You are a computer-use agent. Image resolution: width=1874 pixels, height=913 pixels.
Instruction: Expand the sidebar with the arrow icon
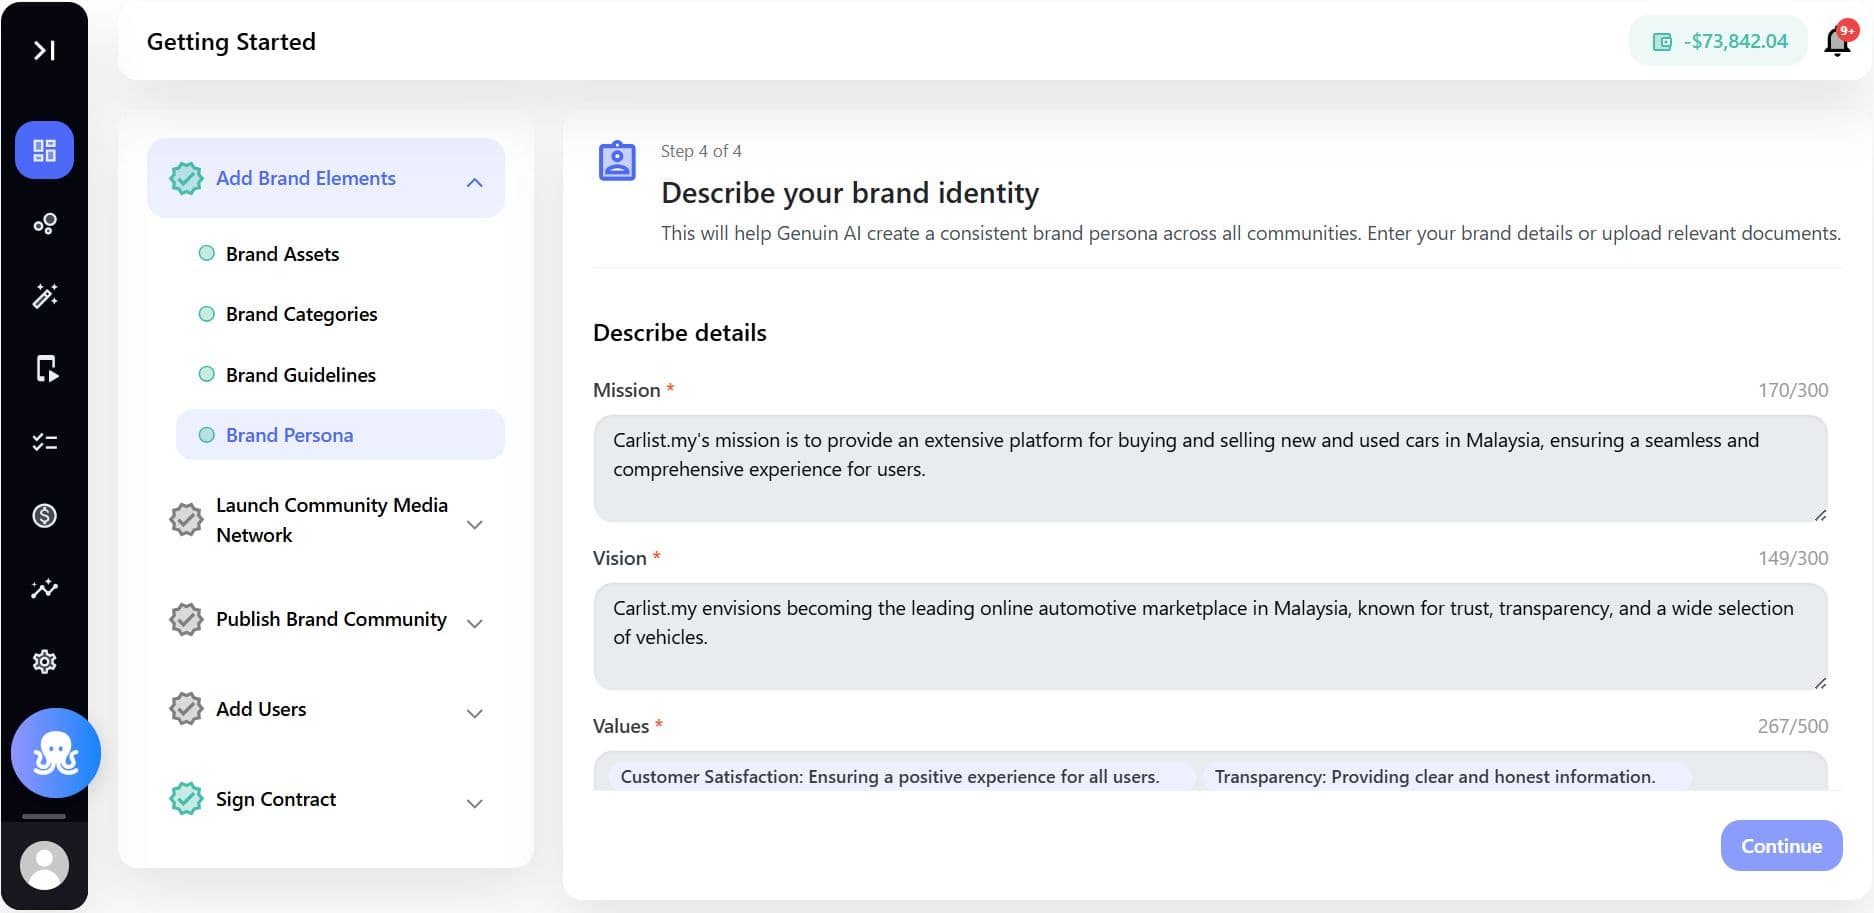click(44, 50)
